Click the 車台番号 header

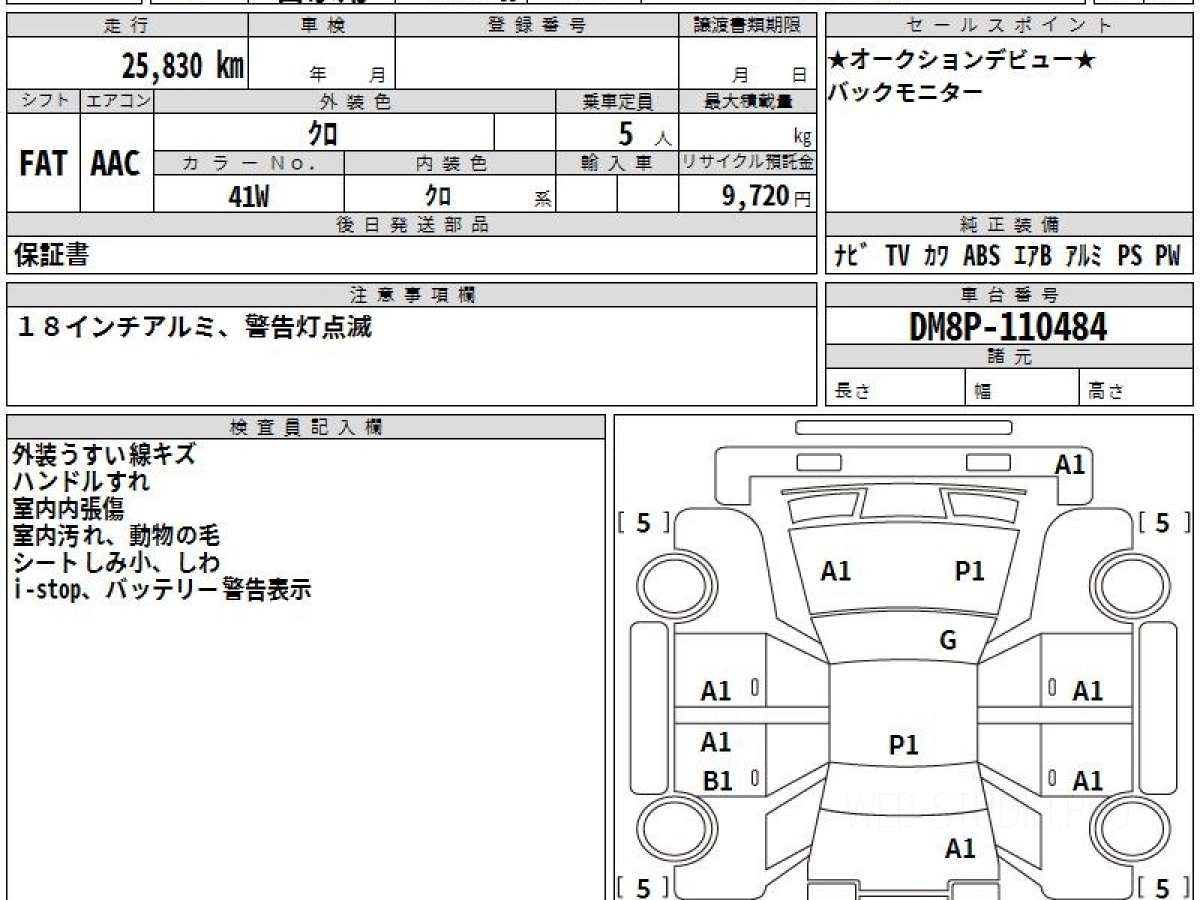click(1010, 294)
